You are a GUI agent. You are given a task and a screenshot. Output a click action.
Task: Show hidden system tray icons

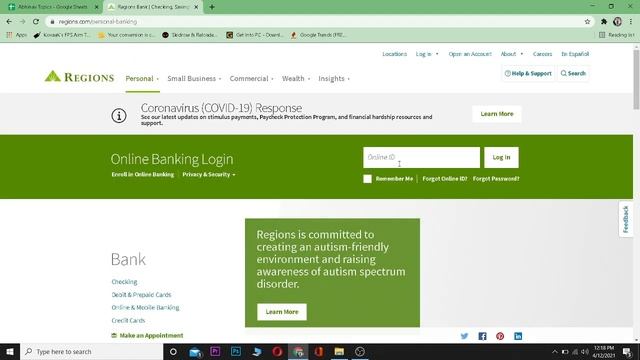pyautogui.click(x=554, y=351)
